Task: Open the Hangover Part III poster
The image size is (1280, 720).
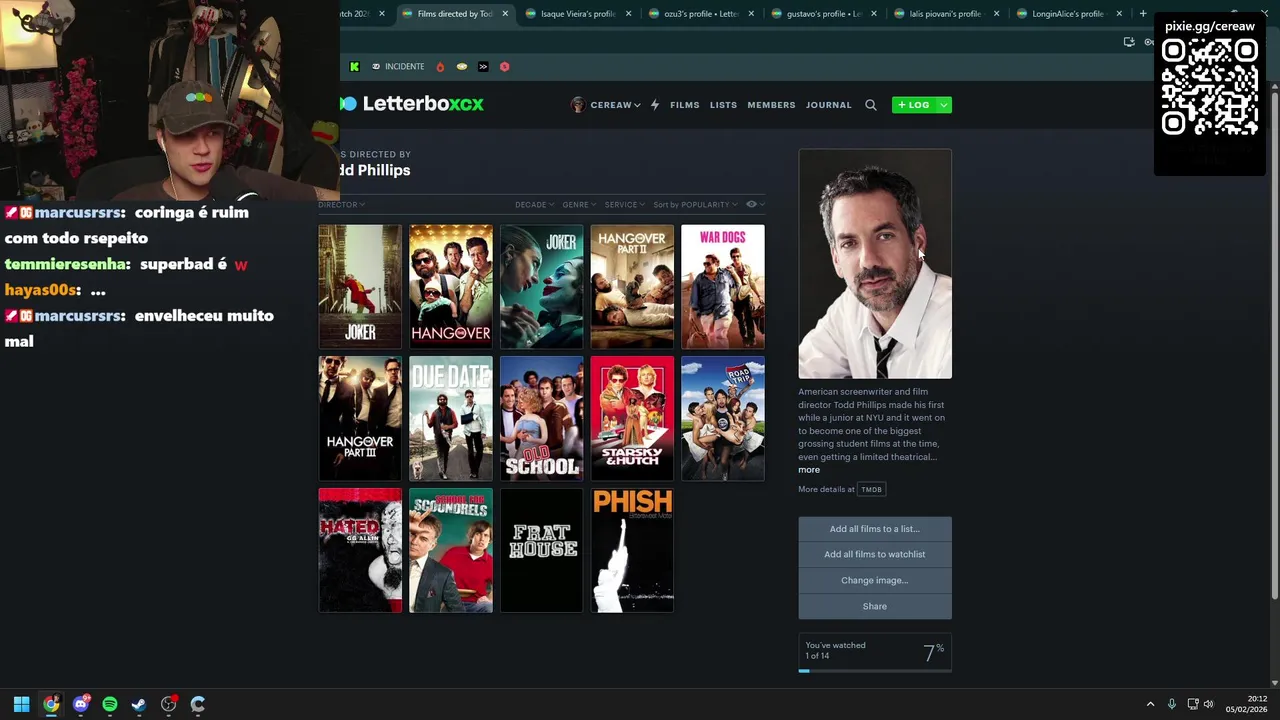Action: tap(360, 418)
